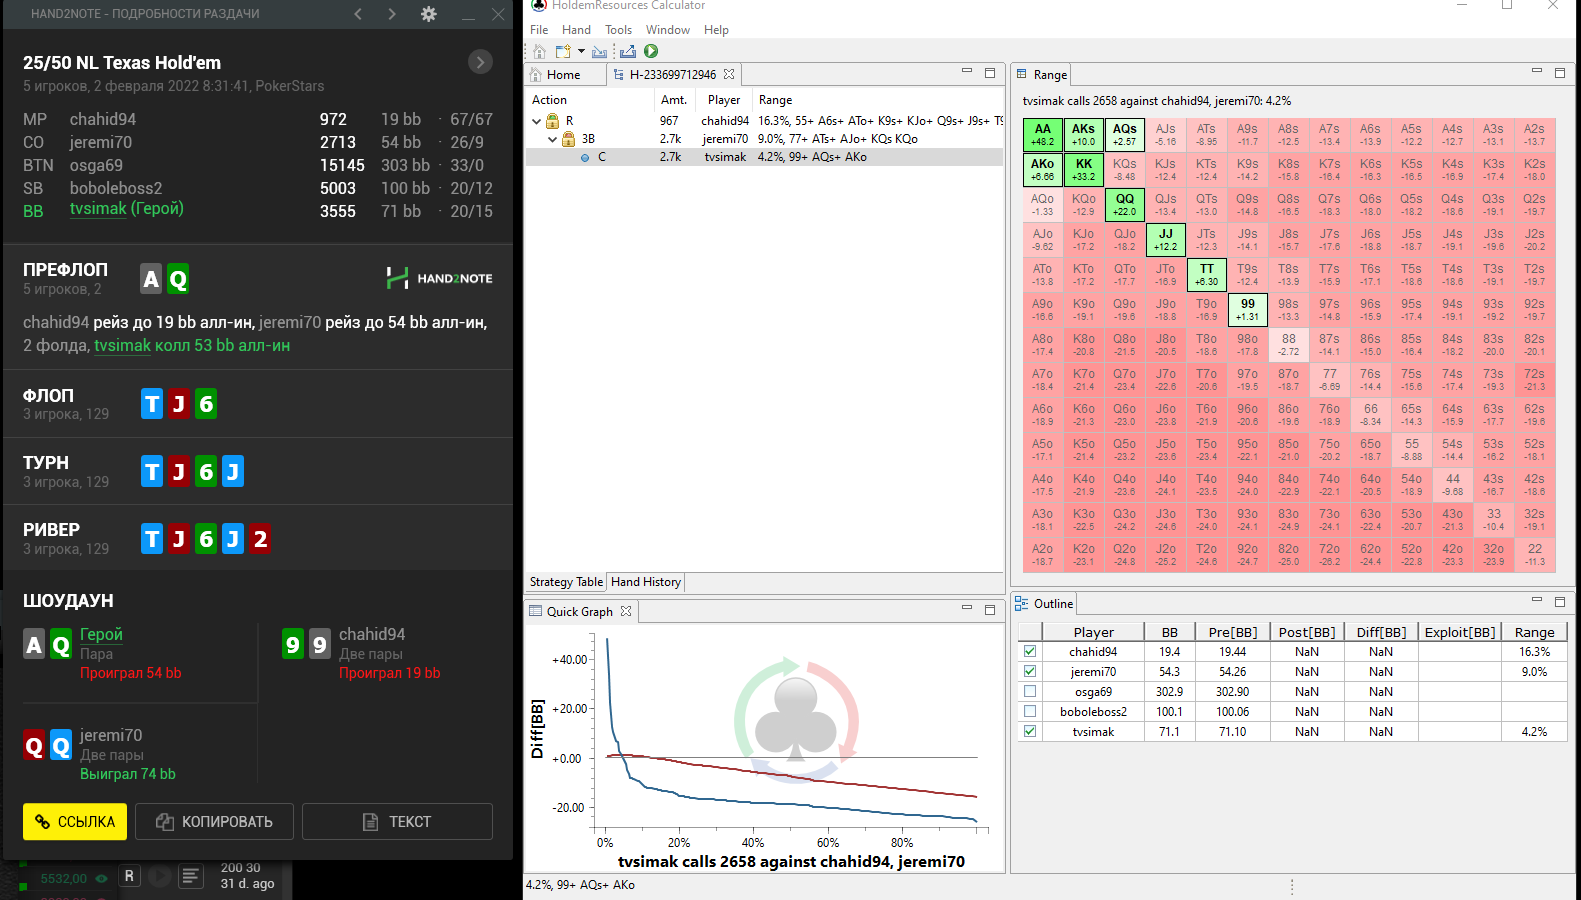Uncheck the tvsimak player checkbox
Image resolution: width=1581 pixels, height=900 pixels.
(1030, 731)
